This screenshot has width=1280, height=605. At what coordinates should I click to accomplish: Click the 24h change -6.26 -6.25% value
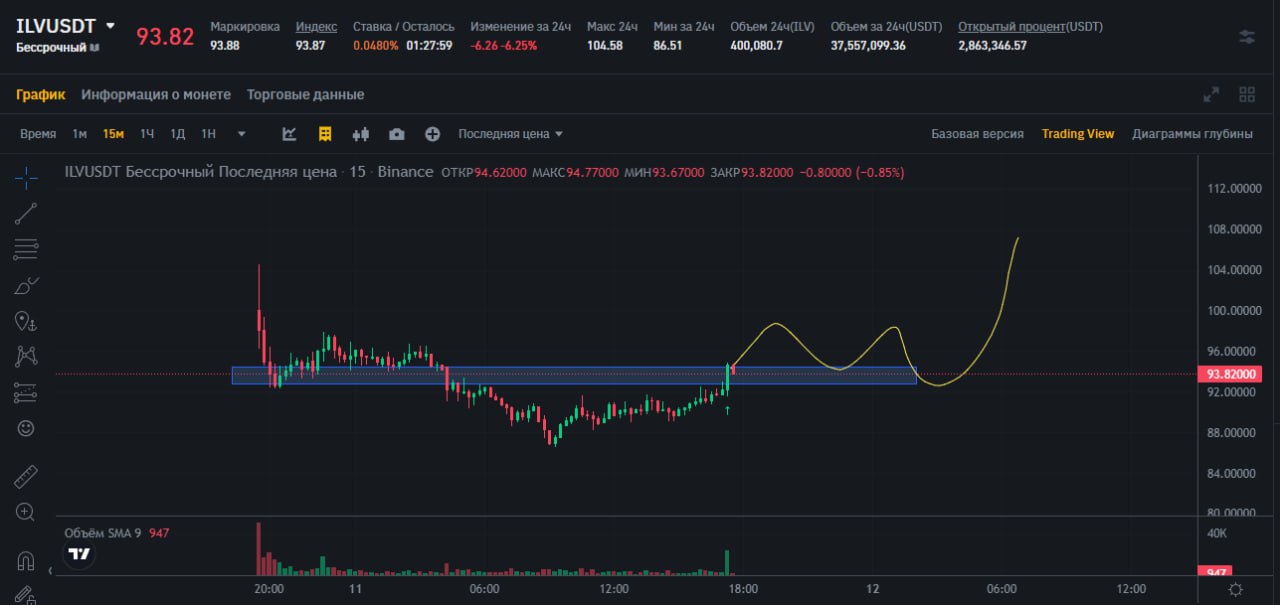pos(503,45)
